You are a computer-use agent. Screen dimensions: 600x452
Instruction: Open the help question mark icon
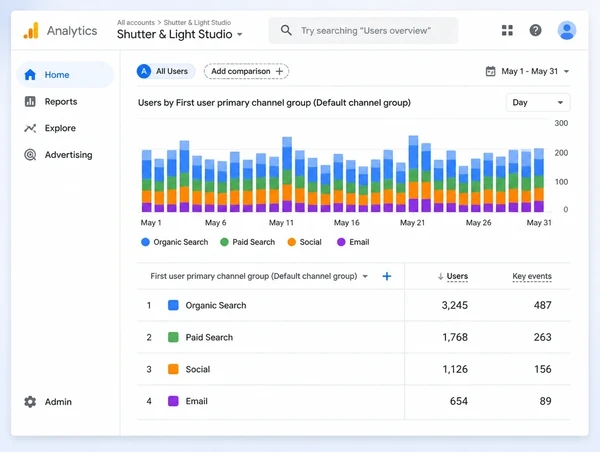coord(535,30)
